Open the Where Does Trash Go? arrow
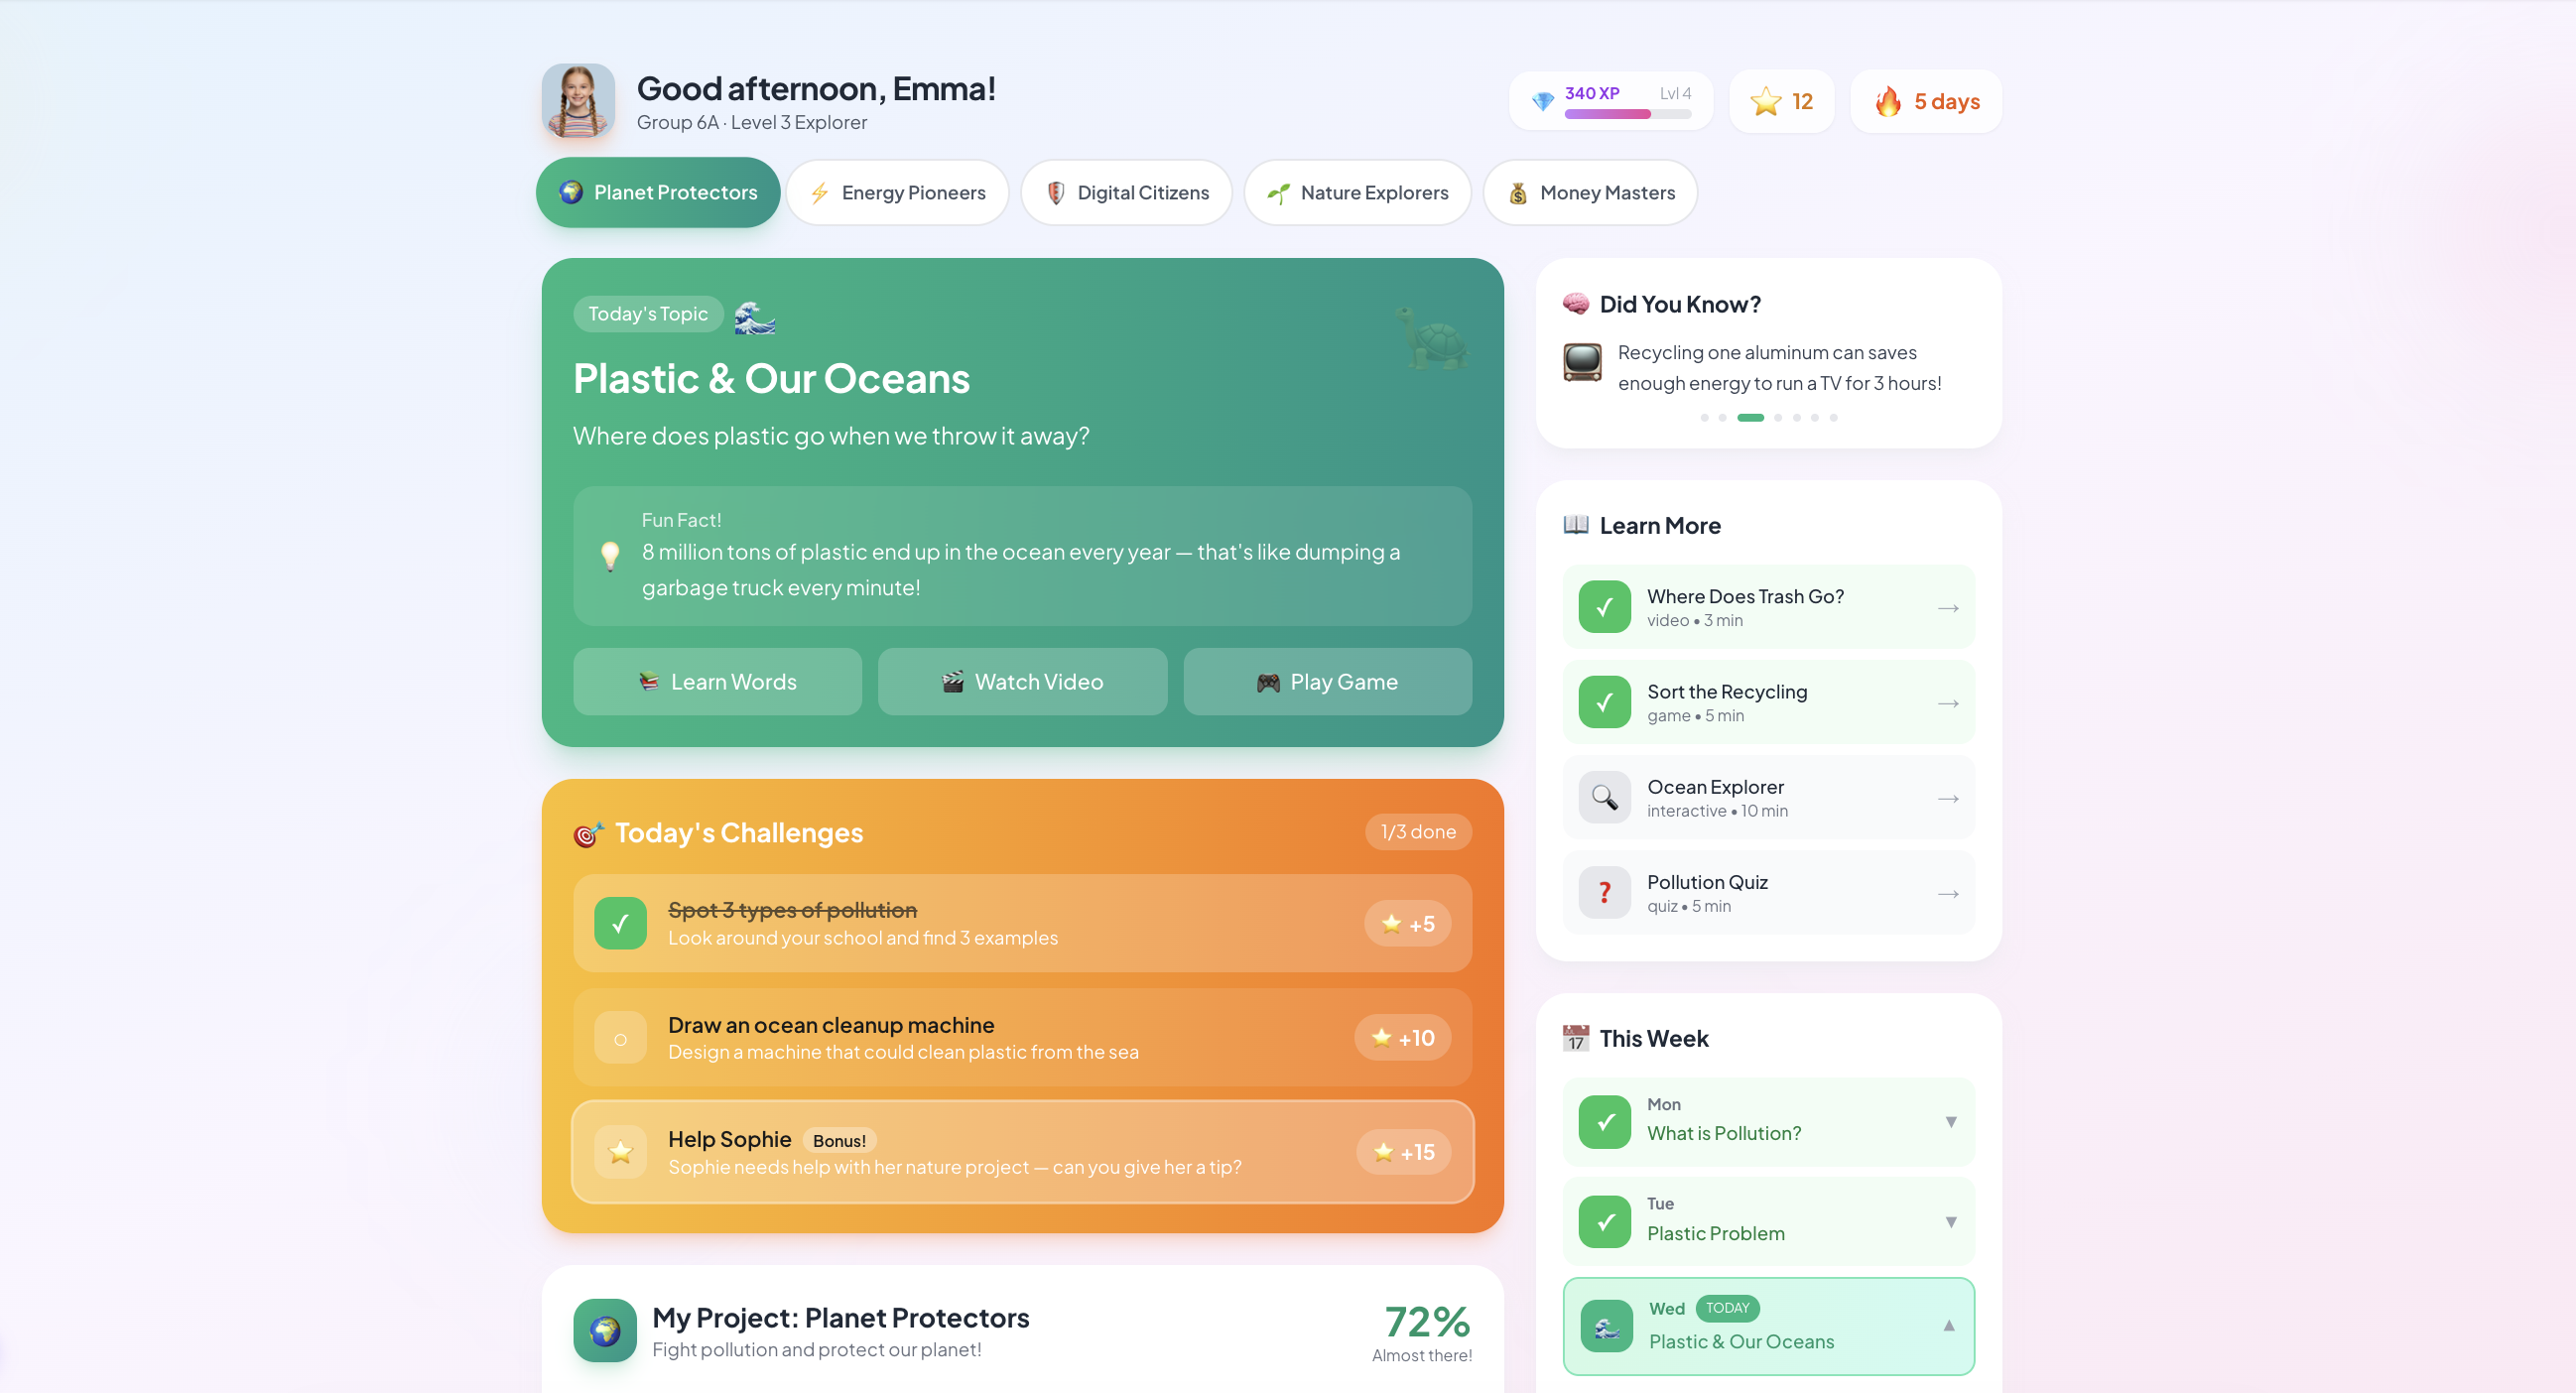The width and height of the screenshot is (2576, 1393). click(1948, 608)
